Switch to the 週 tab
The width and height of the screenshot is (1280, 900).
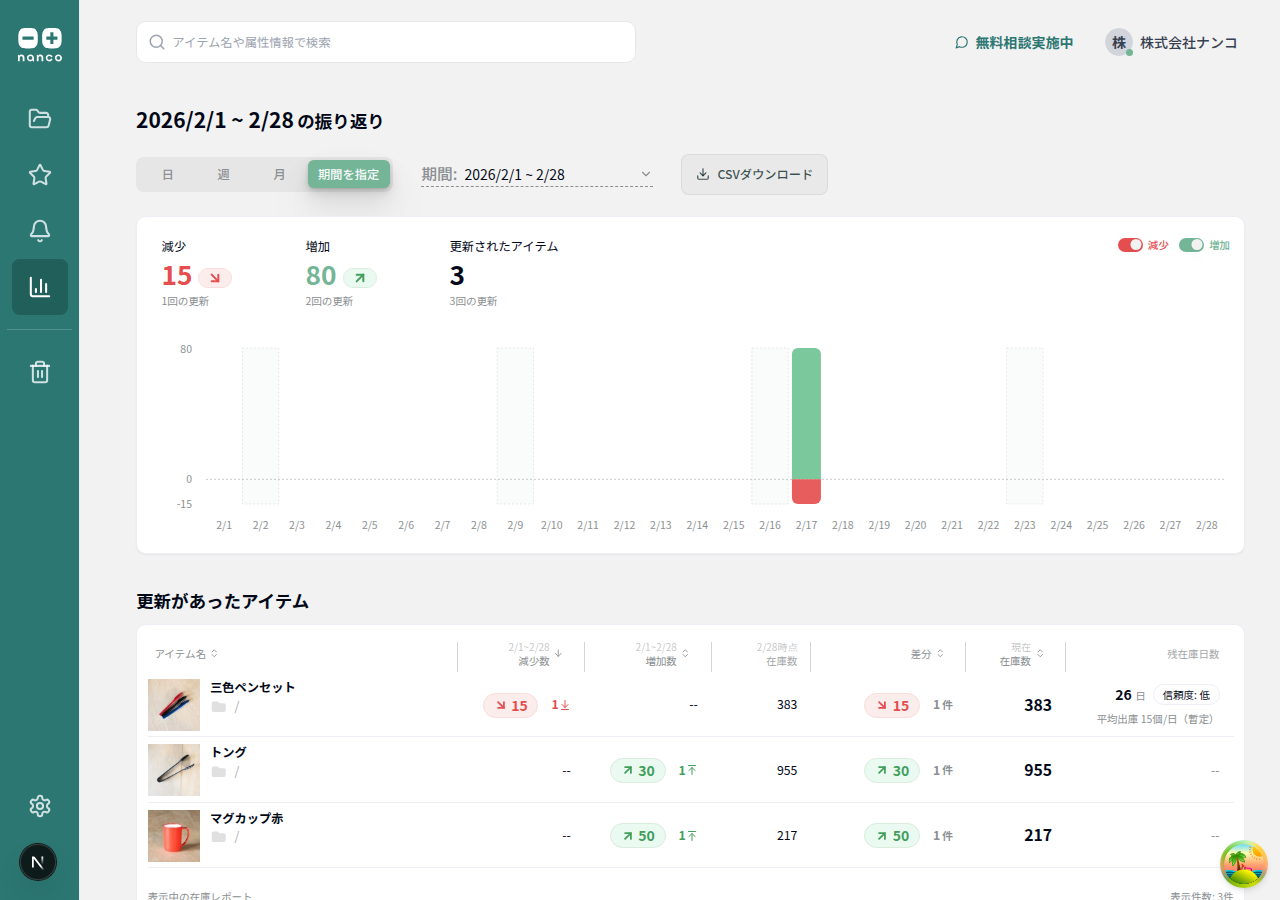[223, 173]
